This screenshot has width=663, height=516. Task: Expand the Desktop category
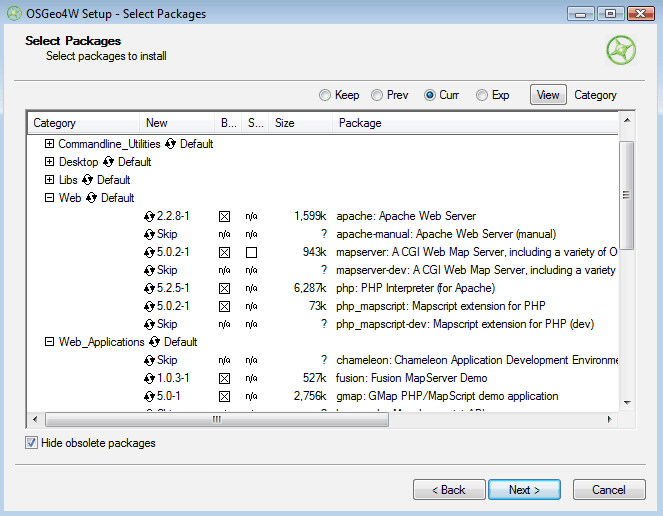[49, 162]
